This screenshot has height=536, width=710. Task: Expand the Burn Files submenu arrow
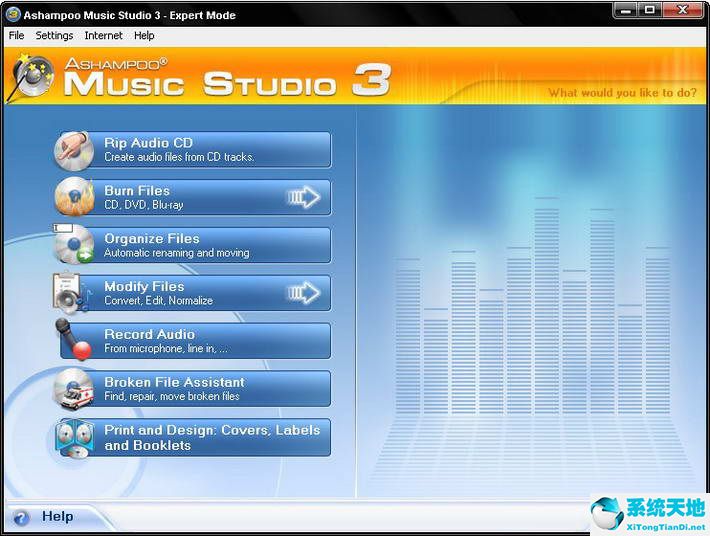[x=303, y=197]
